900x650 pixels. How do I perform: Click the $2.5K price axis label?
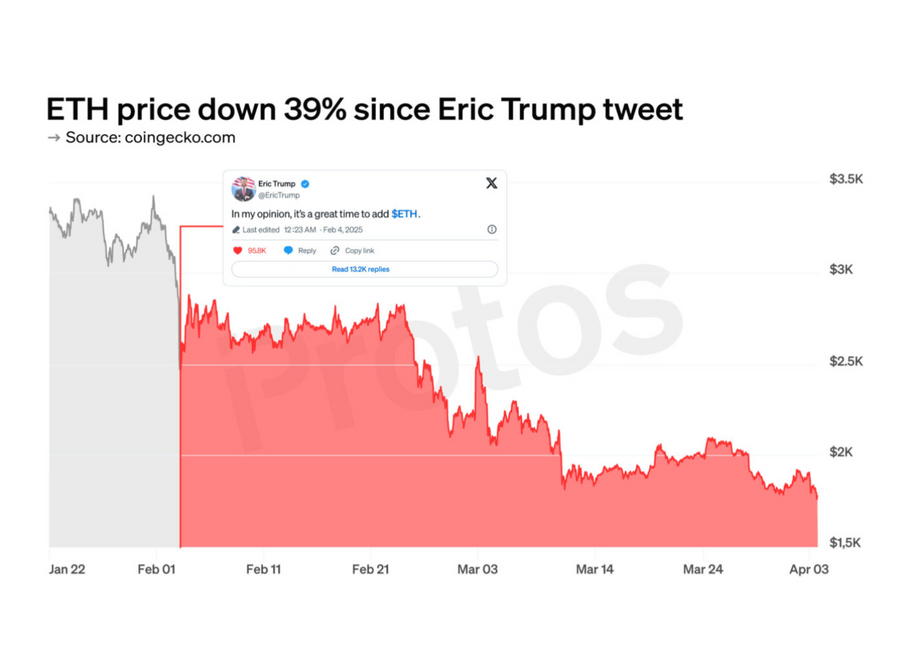pos(846,361)
